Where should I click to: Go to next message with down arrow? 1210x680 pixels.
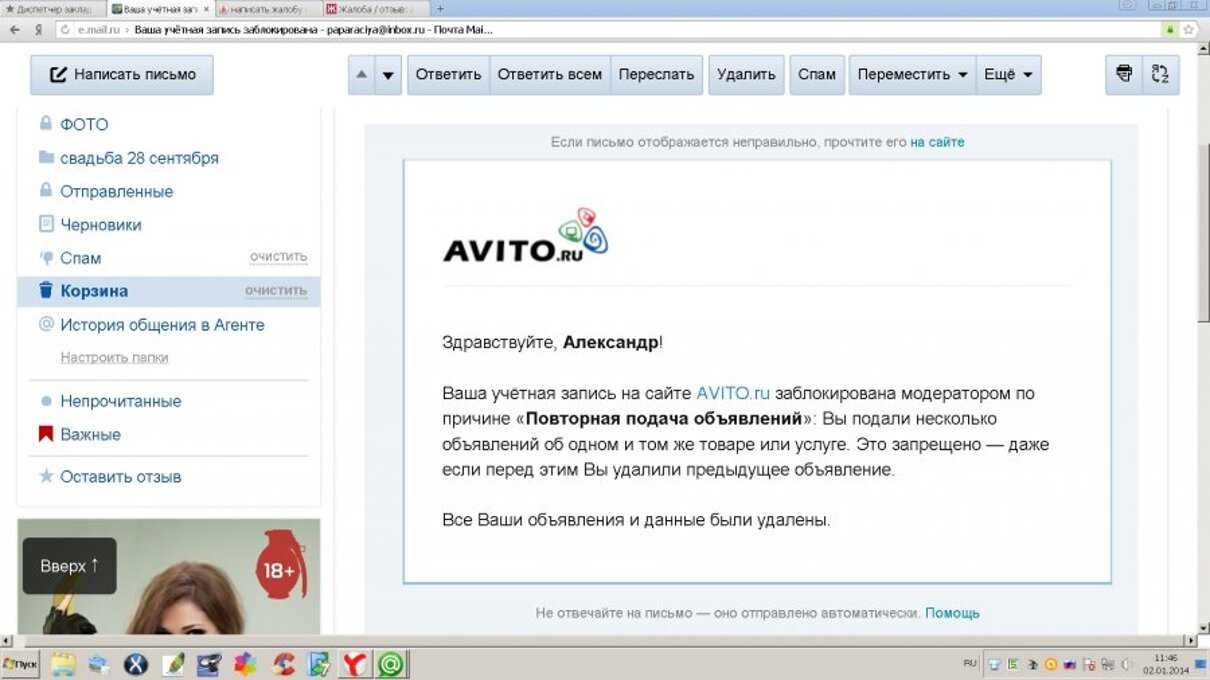388,75
